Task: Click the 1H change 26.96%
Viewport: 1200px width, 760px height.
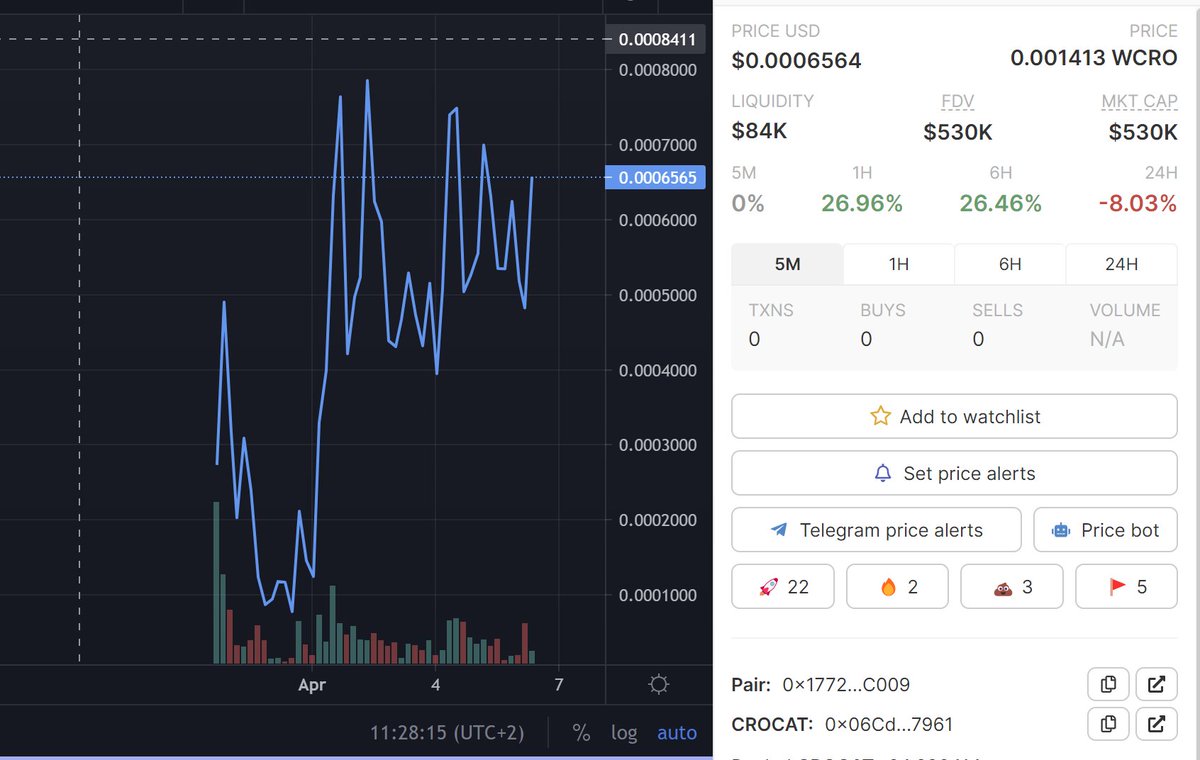Action: click(x=862, y=204)
